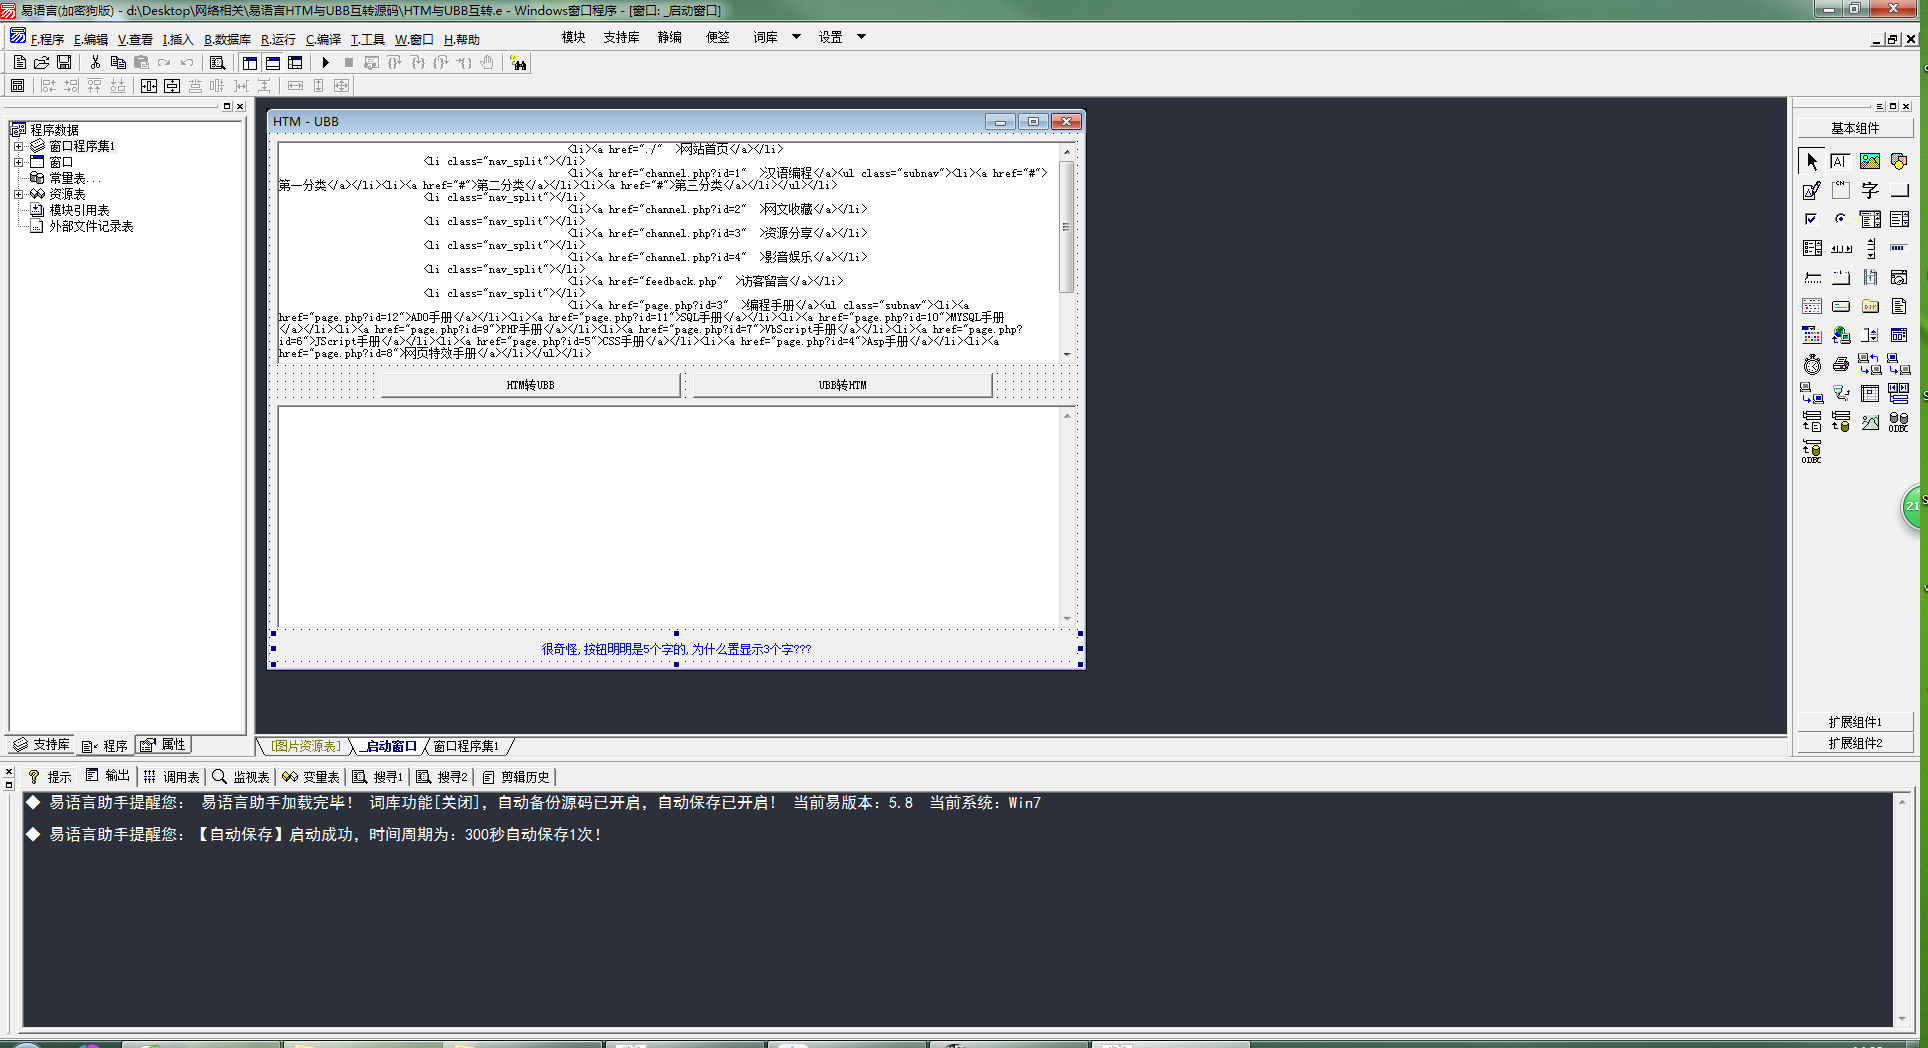Screen dimensions: 1928x1048
Task: Choose the printer component icon
Action: point(1841,364)
